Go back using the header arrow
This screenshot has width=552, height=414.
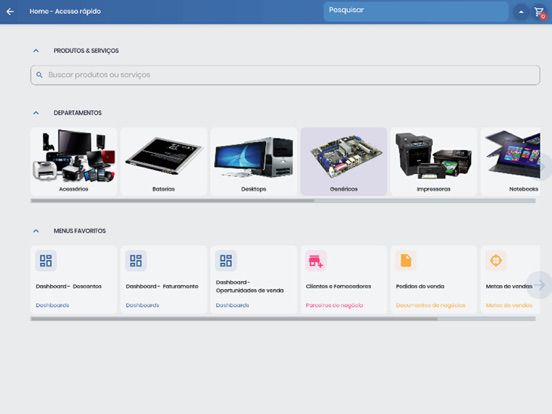(x=10, y=12)
